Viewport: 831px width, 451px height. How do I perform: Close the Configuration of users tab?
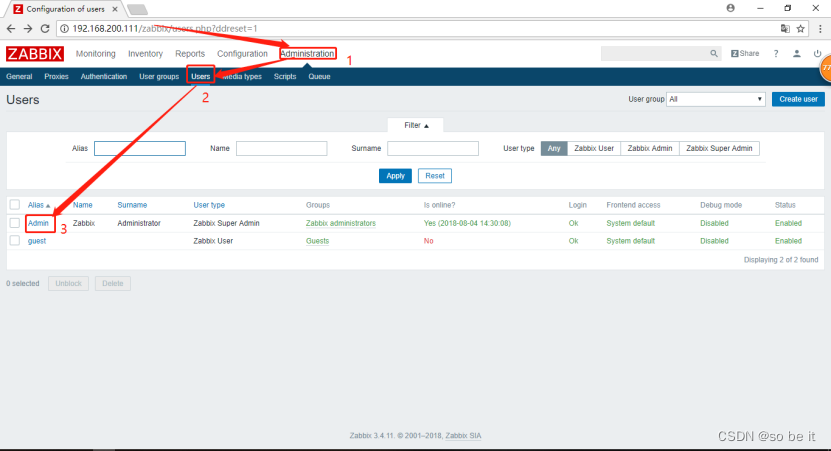coord(114,9)
